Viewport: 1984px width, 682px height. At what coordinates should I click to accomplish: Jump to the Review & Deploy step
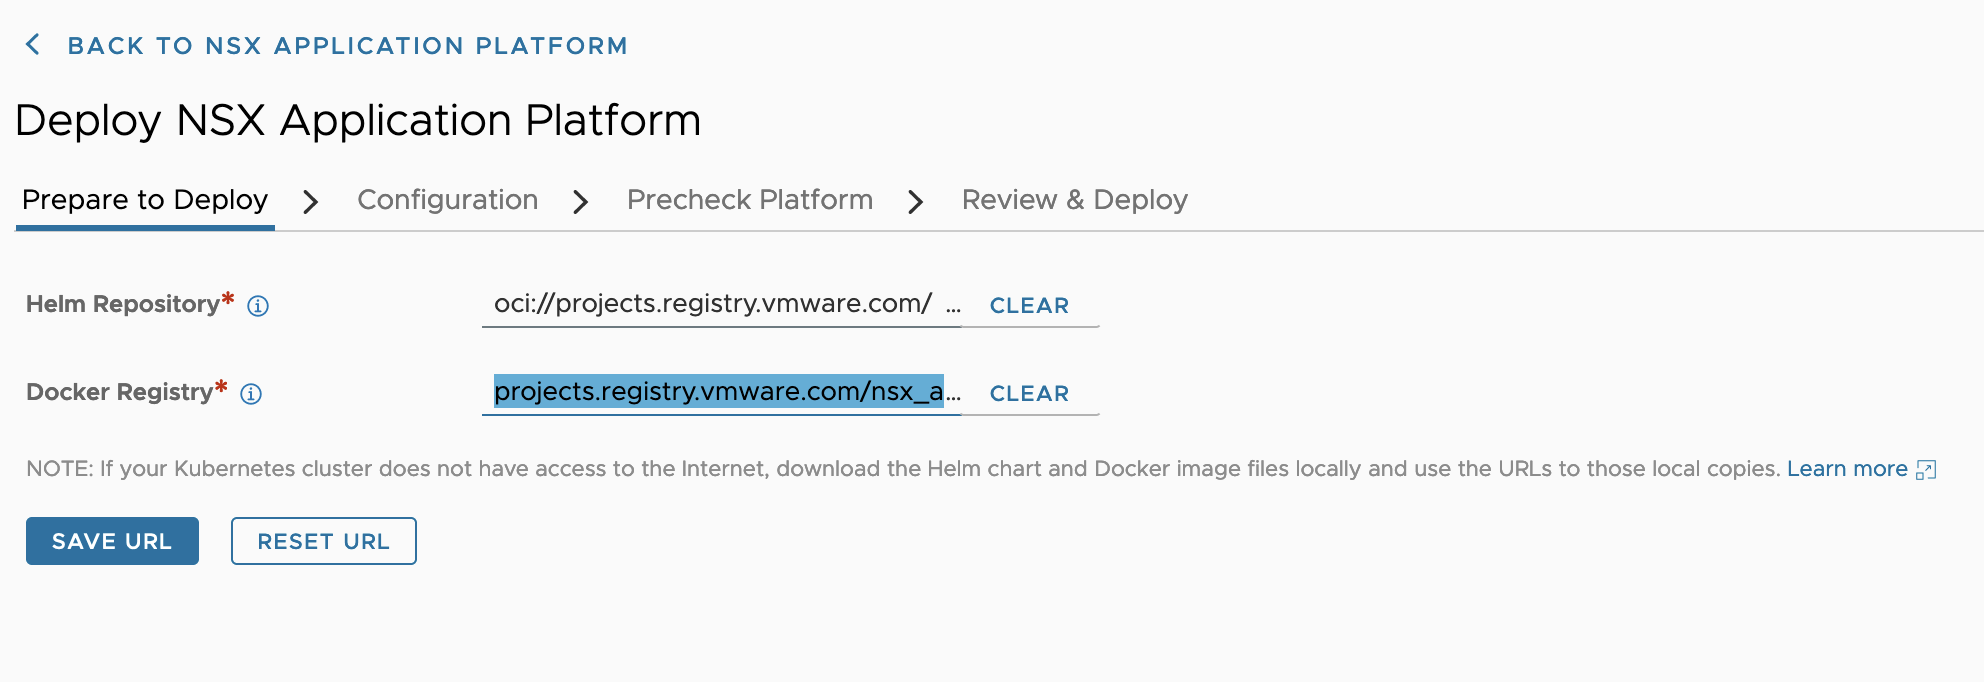click(1074, 200)
